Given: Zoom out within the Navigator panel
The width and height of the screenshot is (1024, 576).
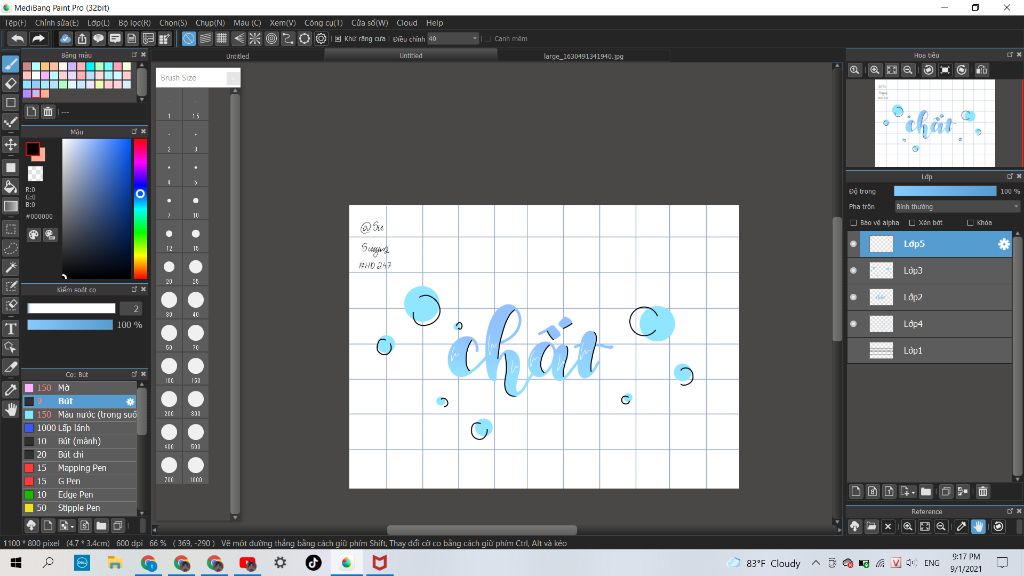Looking at the screenshot, I should [908, 70].
